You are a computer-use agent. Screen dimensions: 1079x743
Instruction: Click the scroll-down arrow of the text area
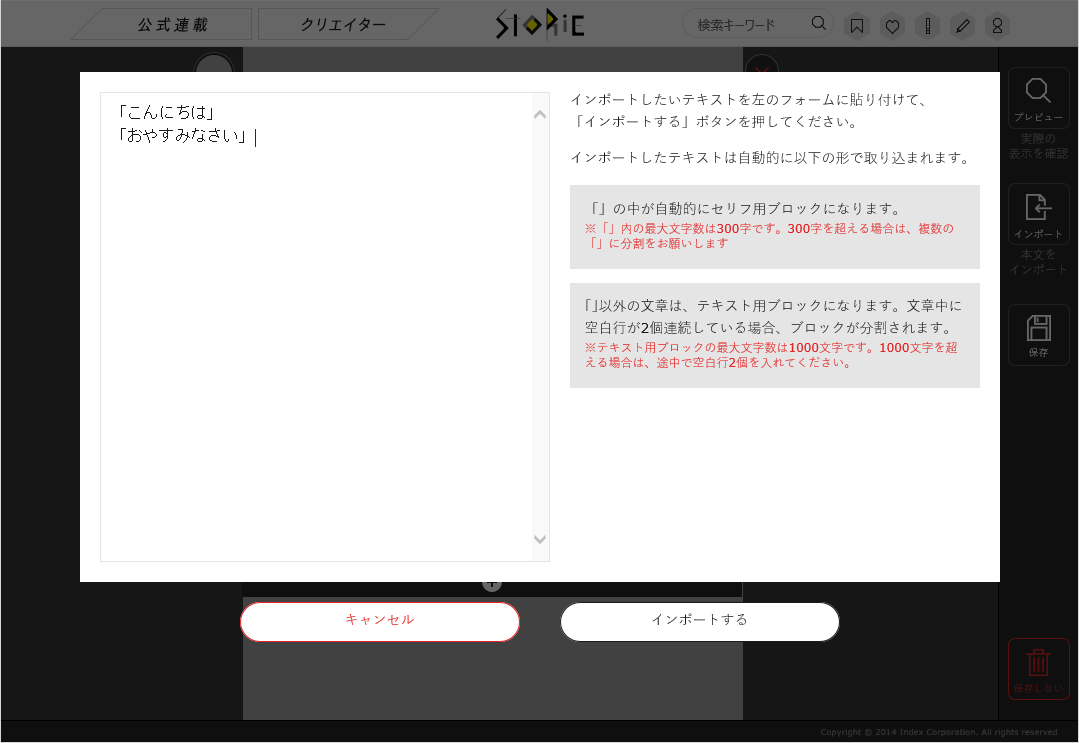(x=539, y=539)
